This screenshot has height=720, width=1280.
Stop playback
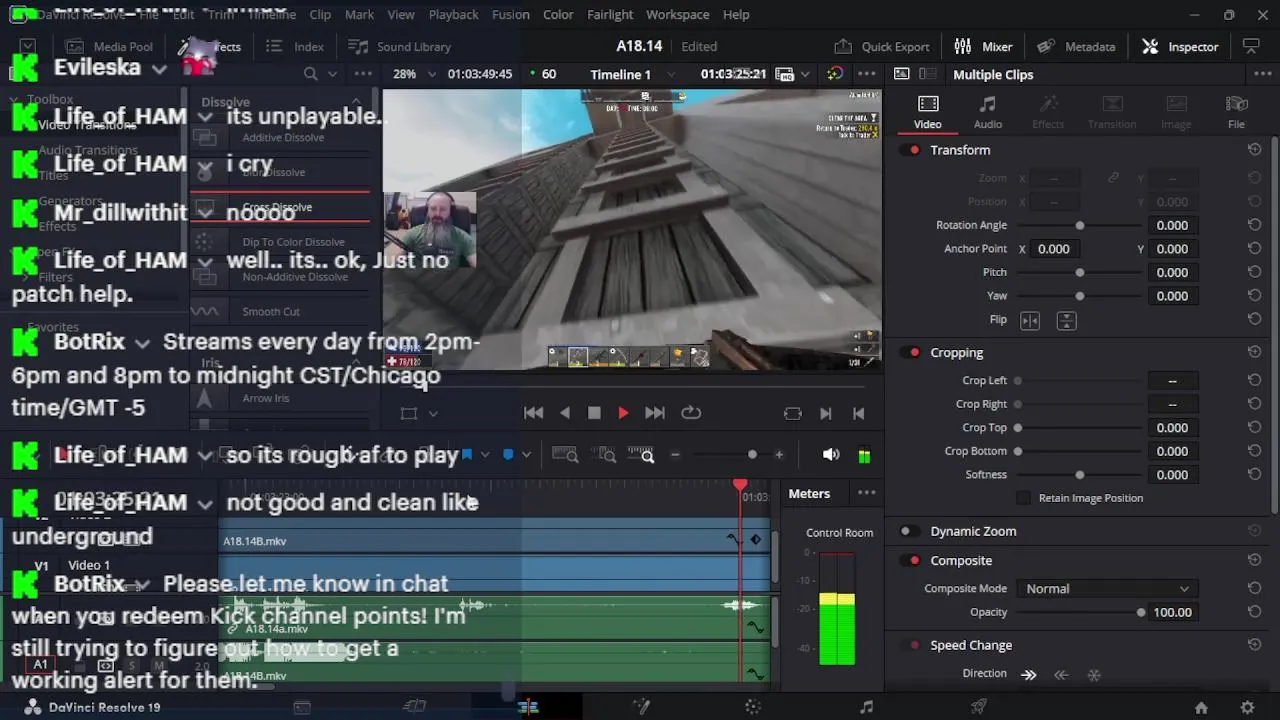tap(594, 413)
